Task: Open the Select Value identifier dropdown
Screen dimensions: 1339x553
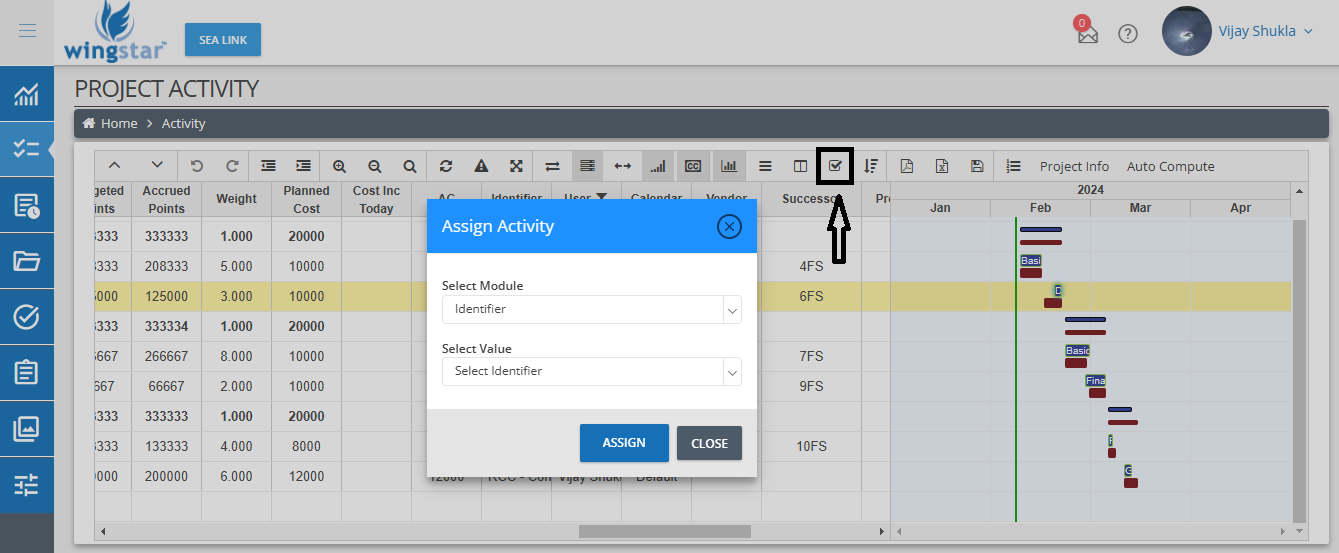Action: [x=591, y=371]
